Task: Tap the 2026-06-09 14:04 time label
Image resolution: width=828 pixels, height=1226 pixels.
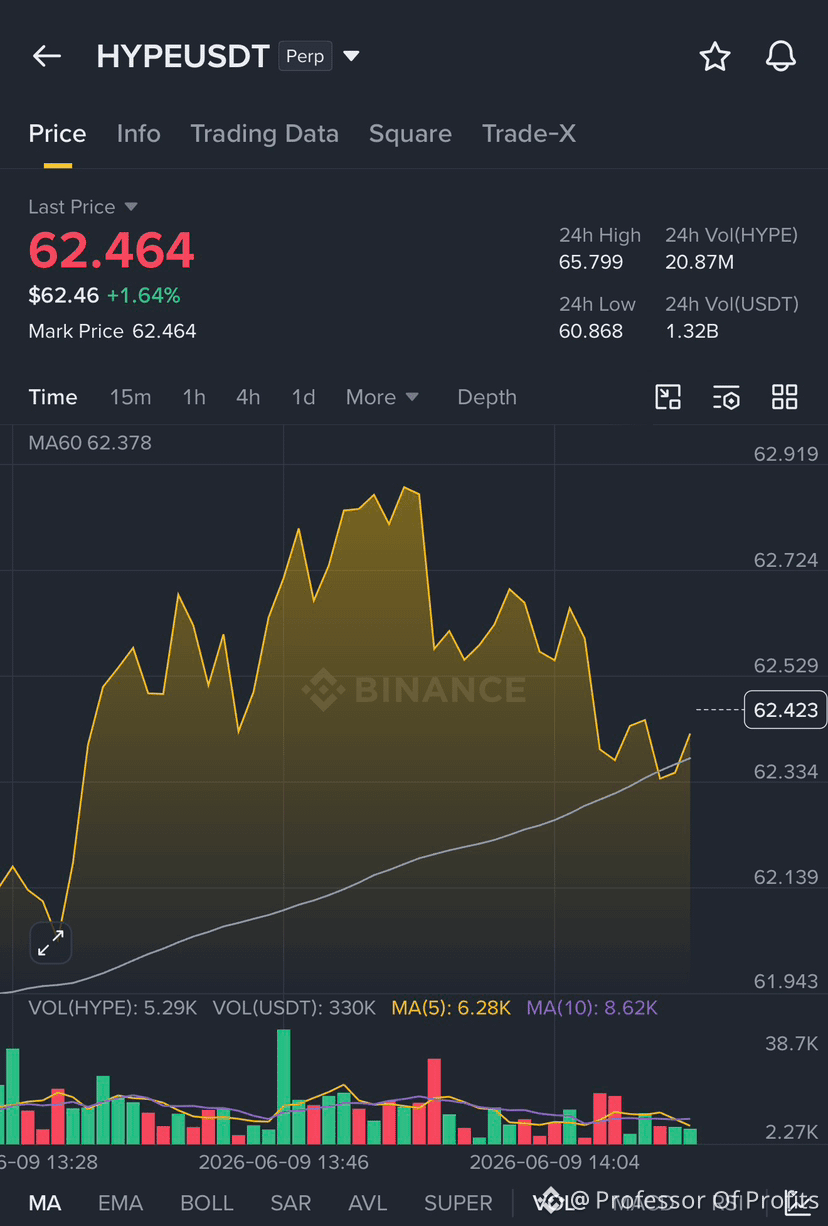Action: pyautogui.click(x=555, y=1162)
